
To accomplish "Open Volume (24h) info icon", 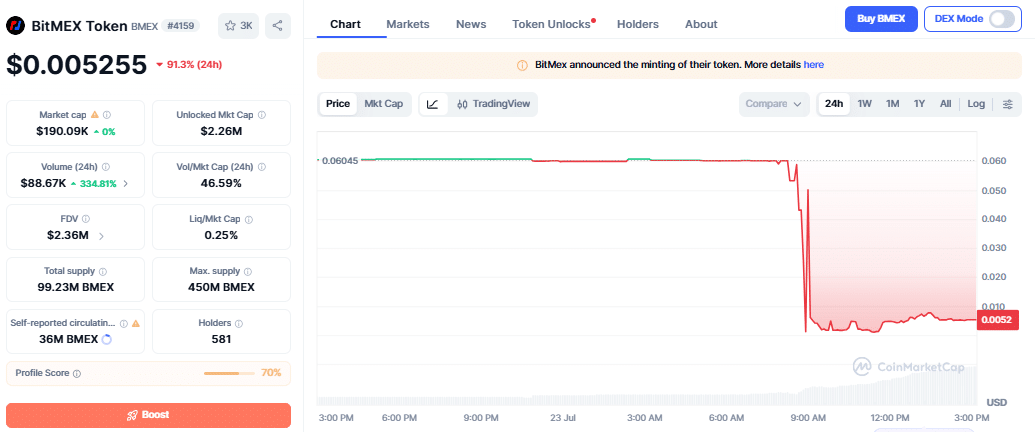I will (106, 167).
